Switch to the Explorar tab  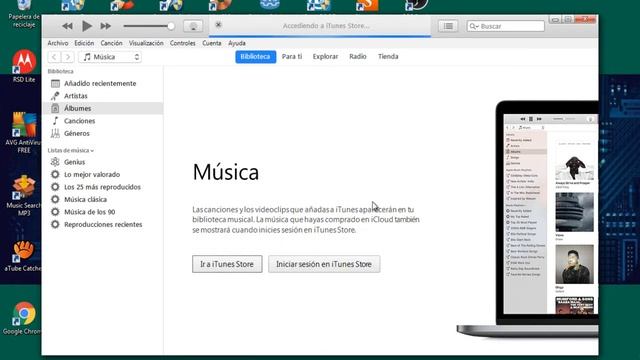[x=325, y=57]
